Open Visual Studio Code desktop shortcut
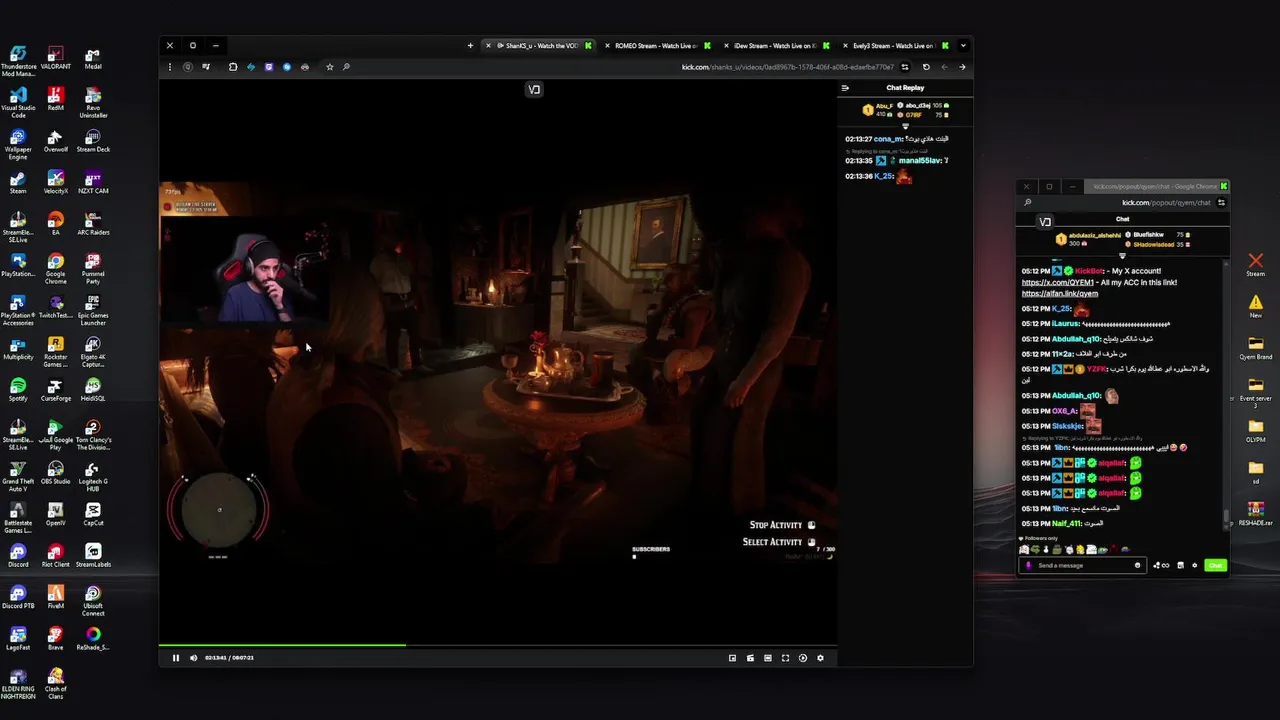The width and height of the screenshot is (1280, 720). pyautogui.click(x=18, y=103)
